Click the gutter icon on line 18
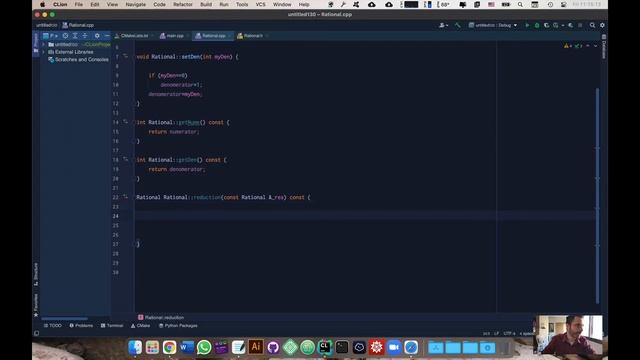The height and width of the screenshot is (360, 640). pyautogui.click(x=126, y=159)
